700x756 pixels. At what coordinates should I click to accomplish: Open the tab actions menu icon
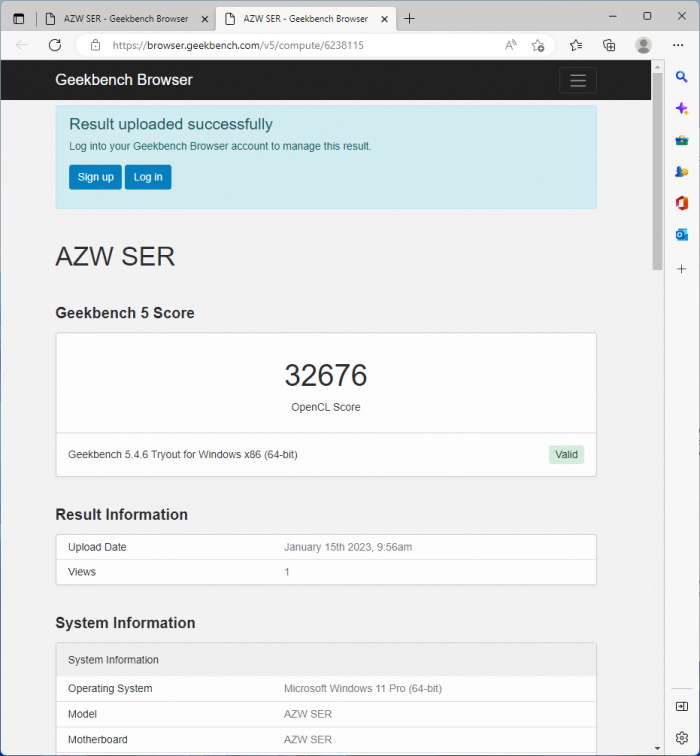pos(18,19)
